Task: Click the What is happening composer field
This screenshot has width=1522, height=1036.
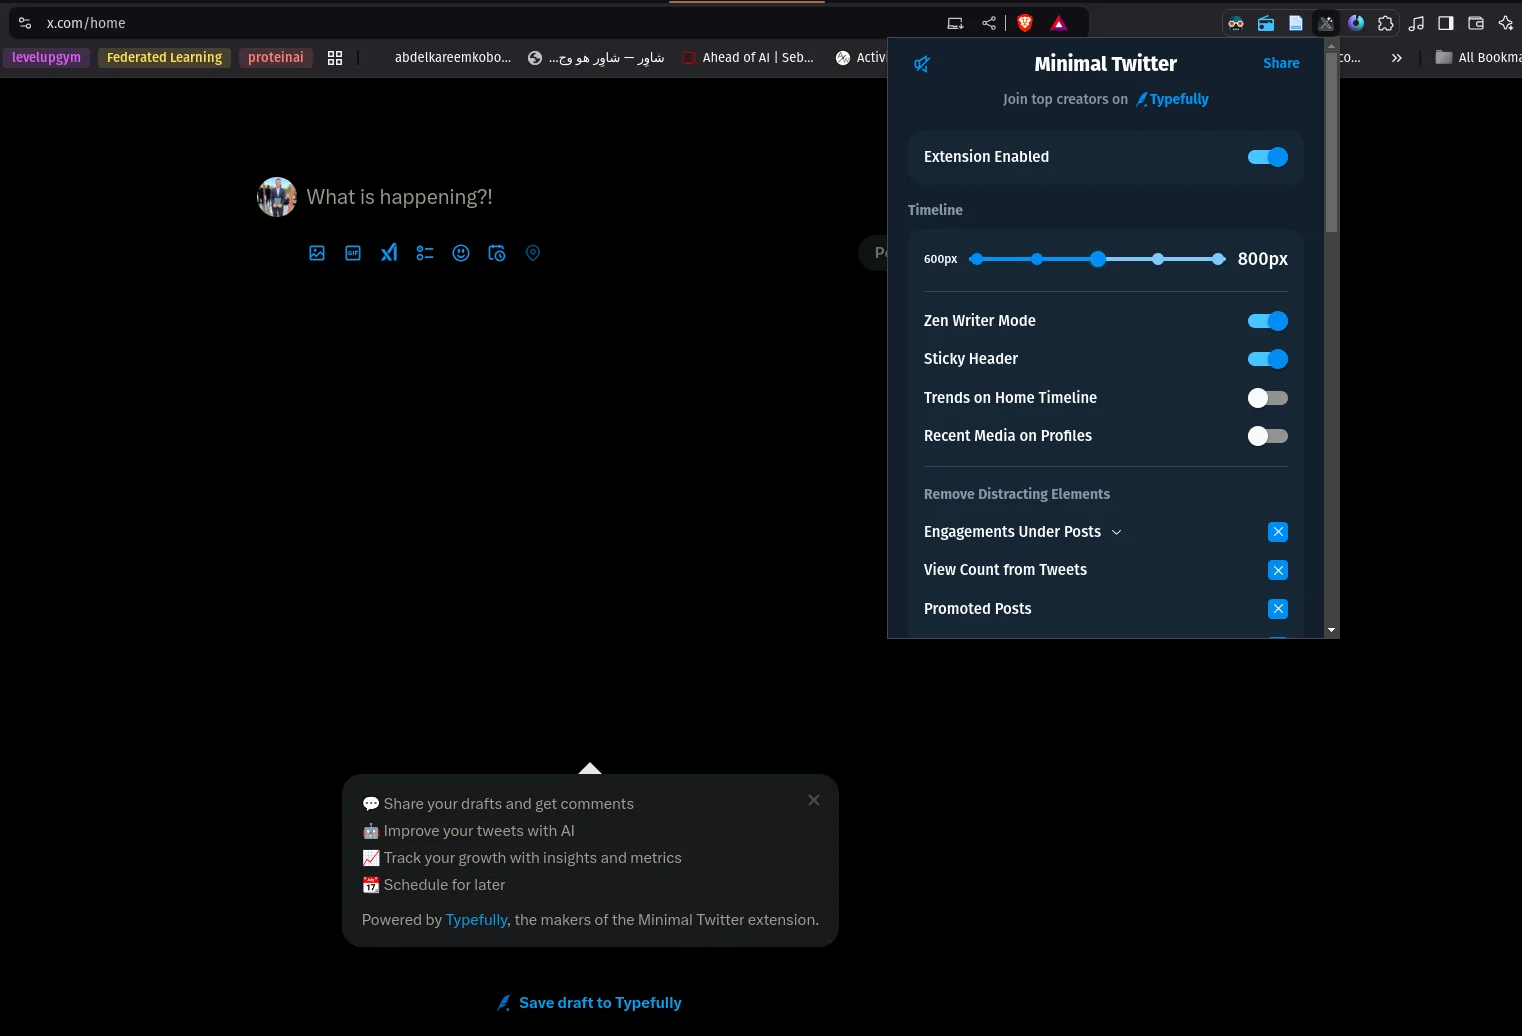Action: click(399, 197)
